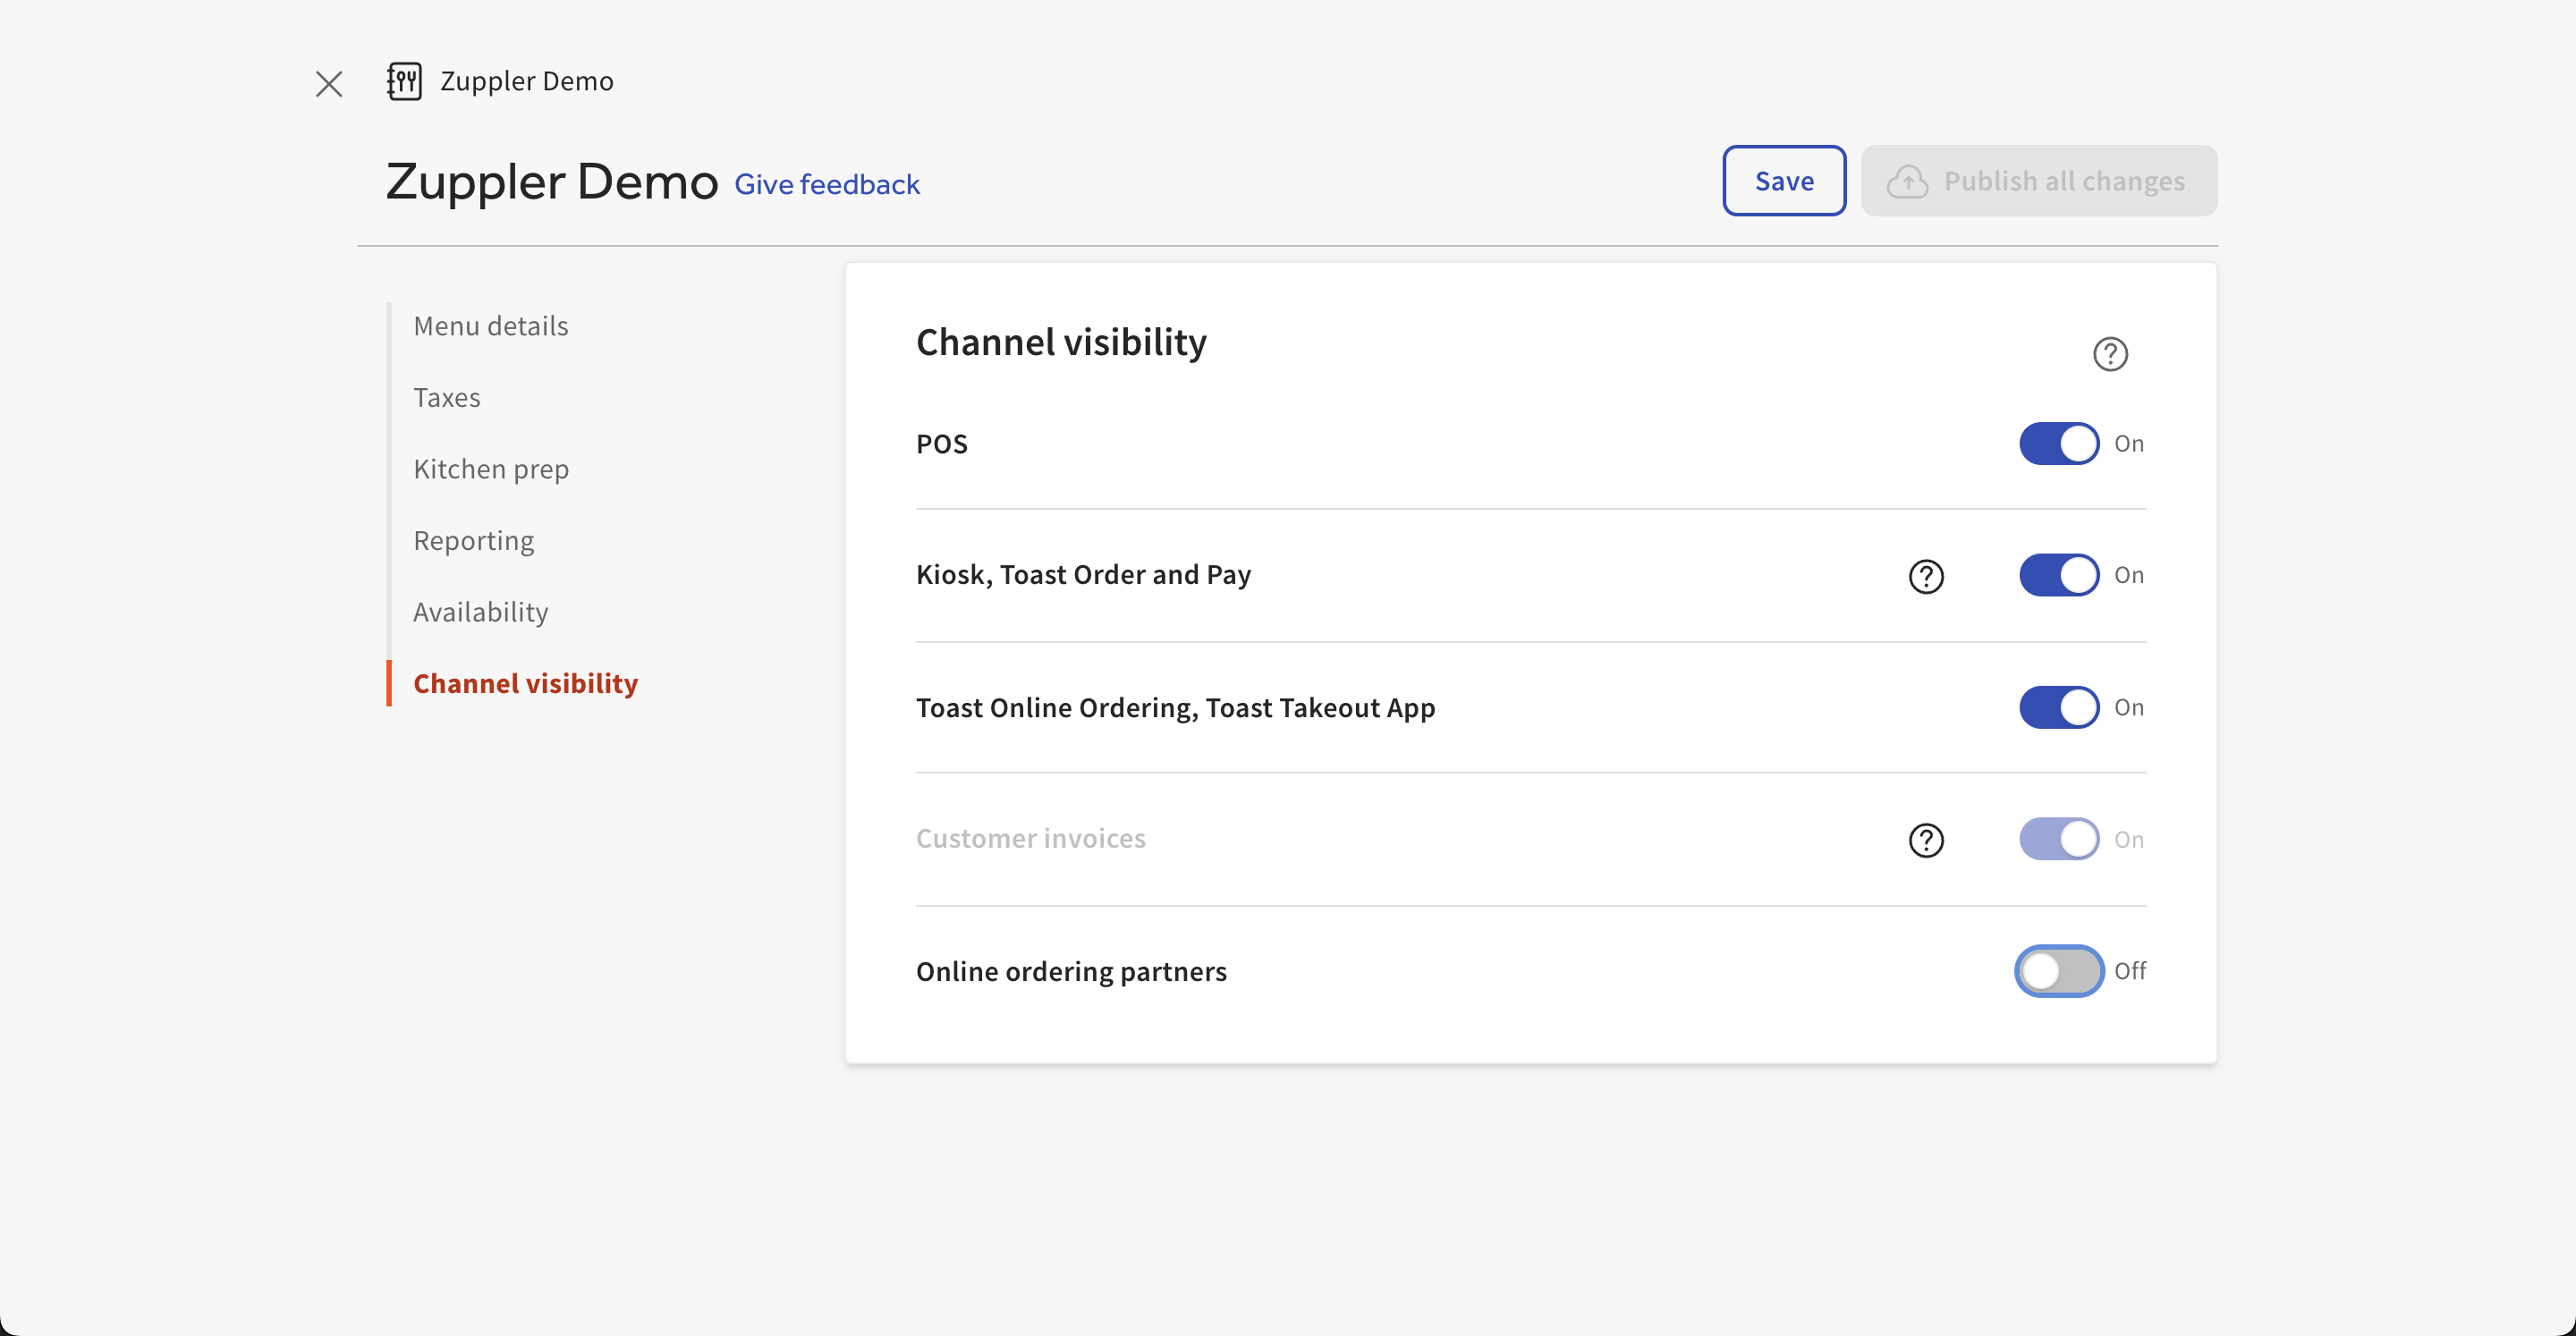
Task: Select Channel visibility sidebar item
Action: (525, 683)
